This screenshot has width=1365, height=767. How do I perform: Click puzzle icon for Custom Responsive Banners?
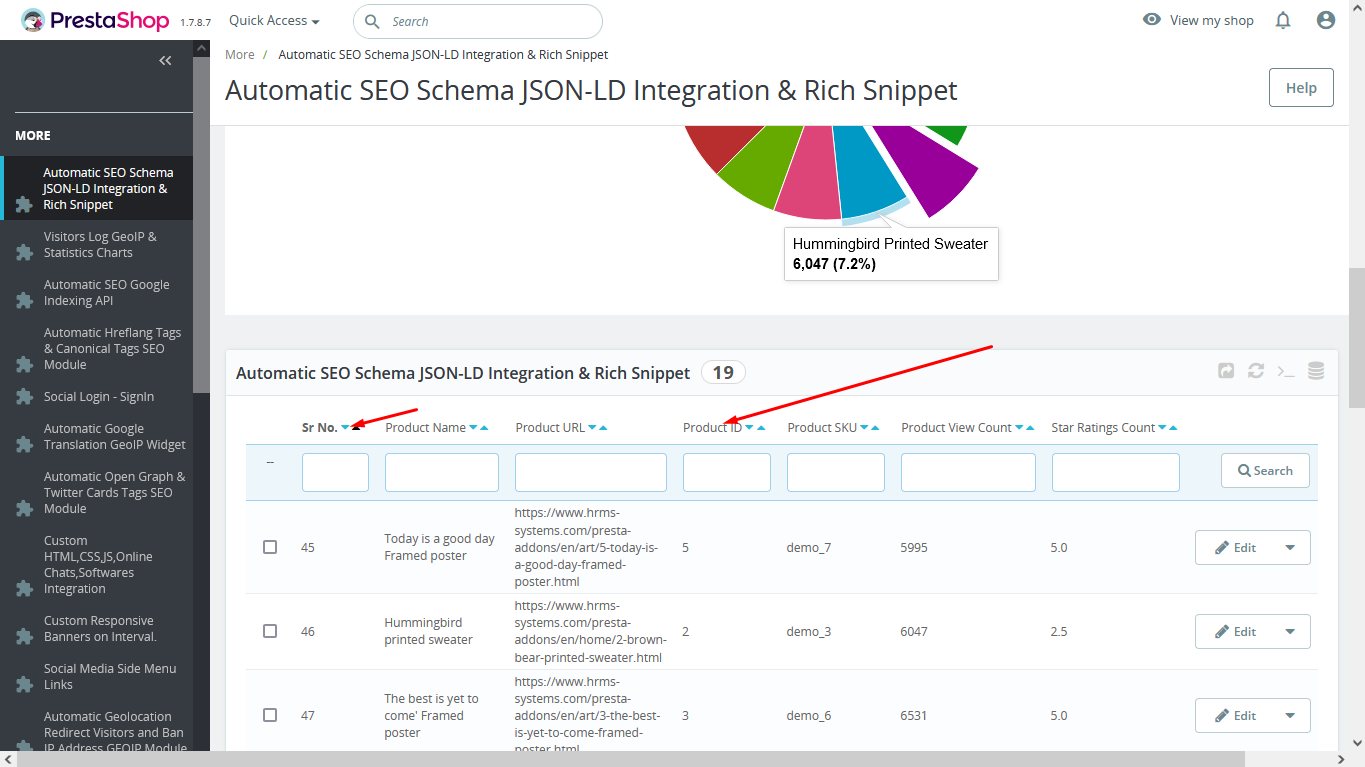click(24, 636)
